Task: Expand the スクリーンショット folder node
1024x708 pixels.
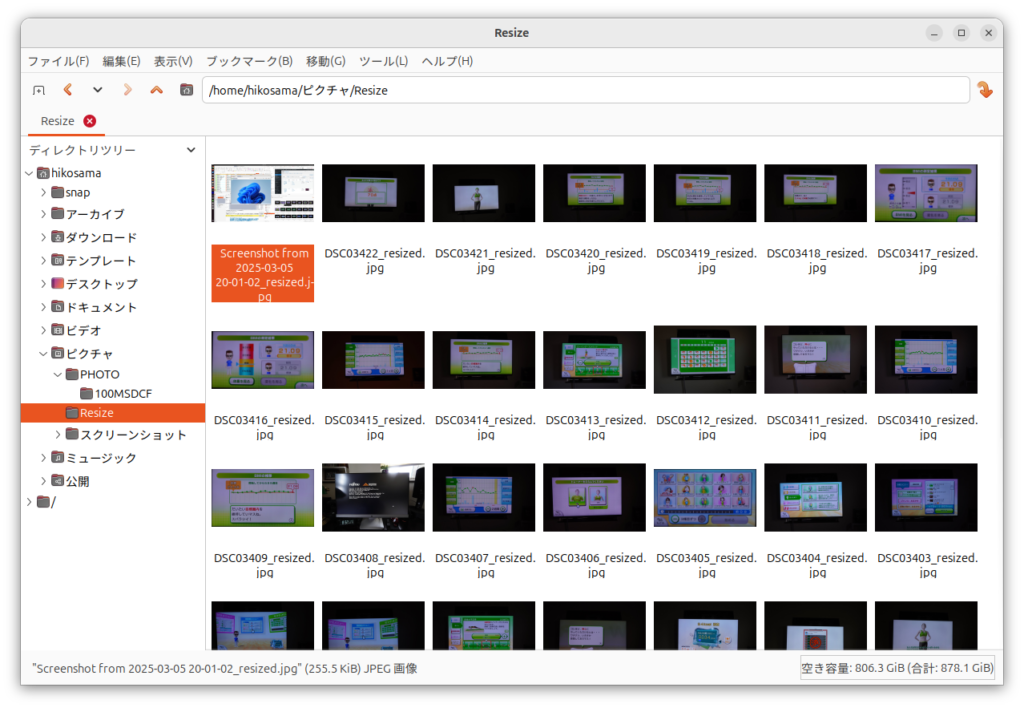Action: point(58,434)
